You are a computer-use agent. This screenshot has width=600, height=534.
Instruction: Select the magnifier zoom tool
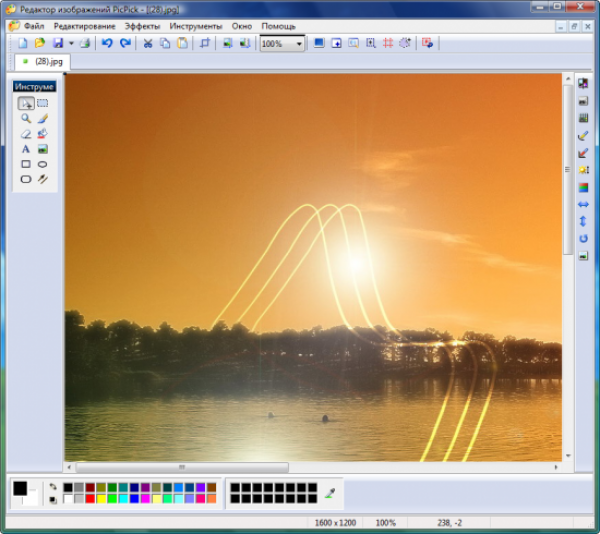(26, 119)
